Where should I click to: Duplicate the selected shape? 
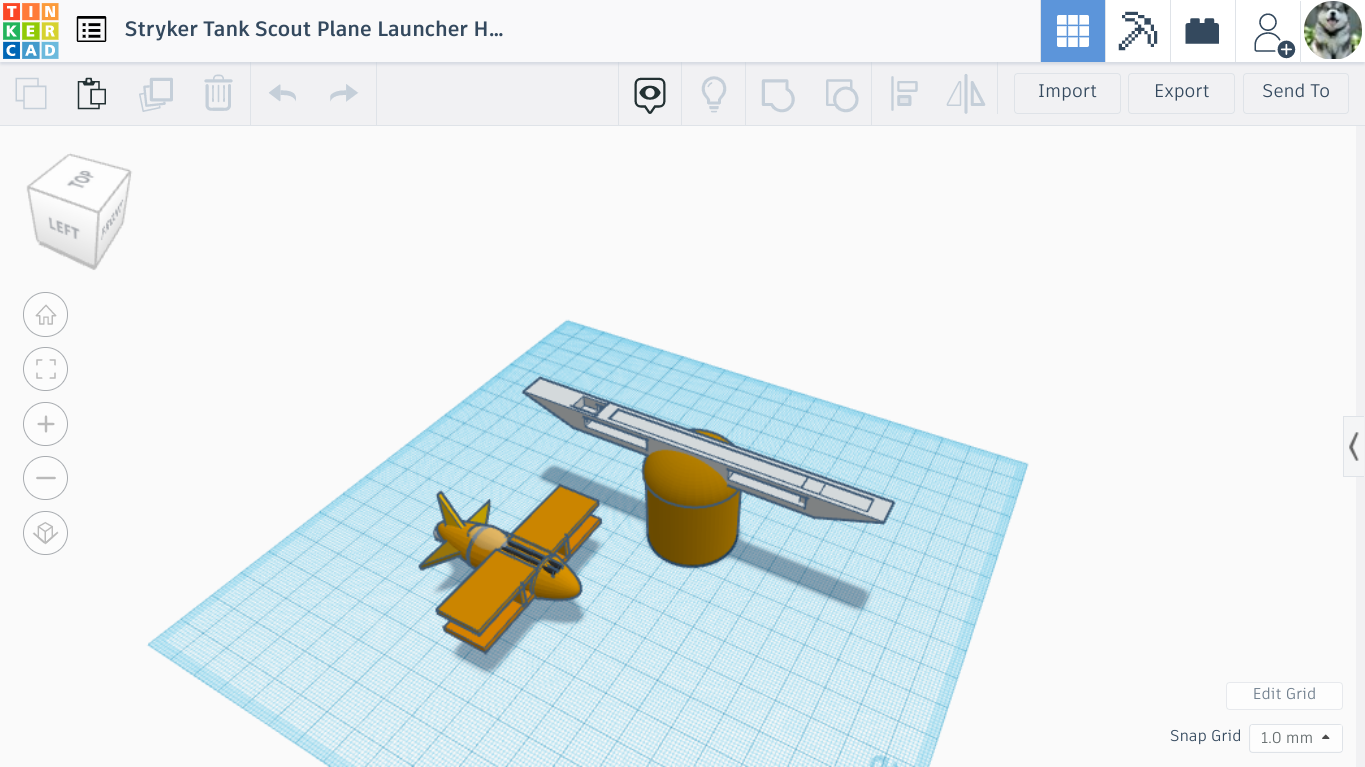156,93
